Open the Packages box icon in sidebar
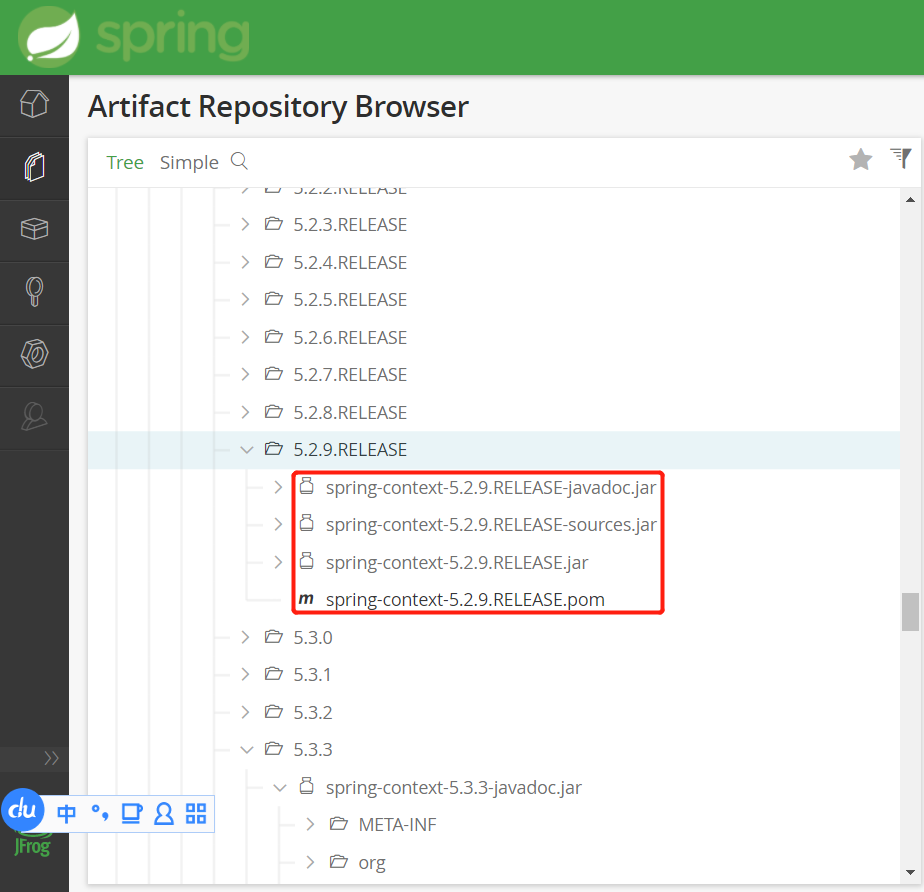This screenshot has width=924, height=892. (x=34, y=229)
